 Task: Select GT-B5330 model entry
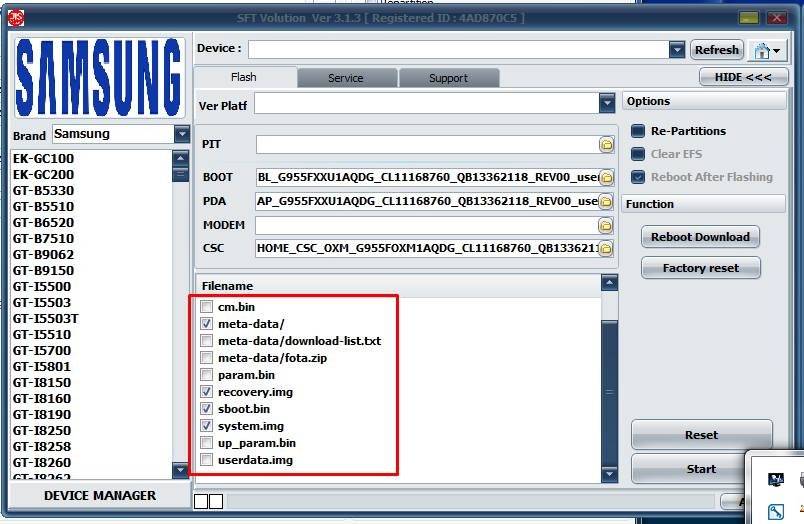point(91,191)
